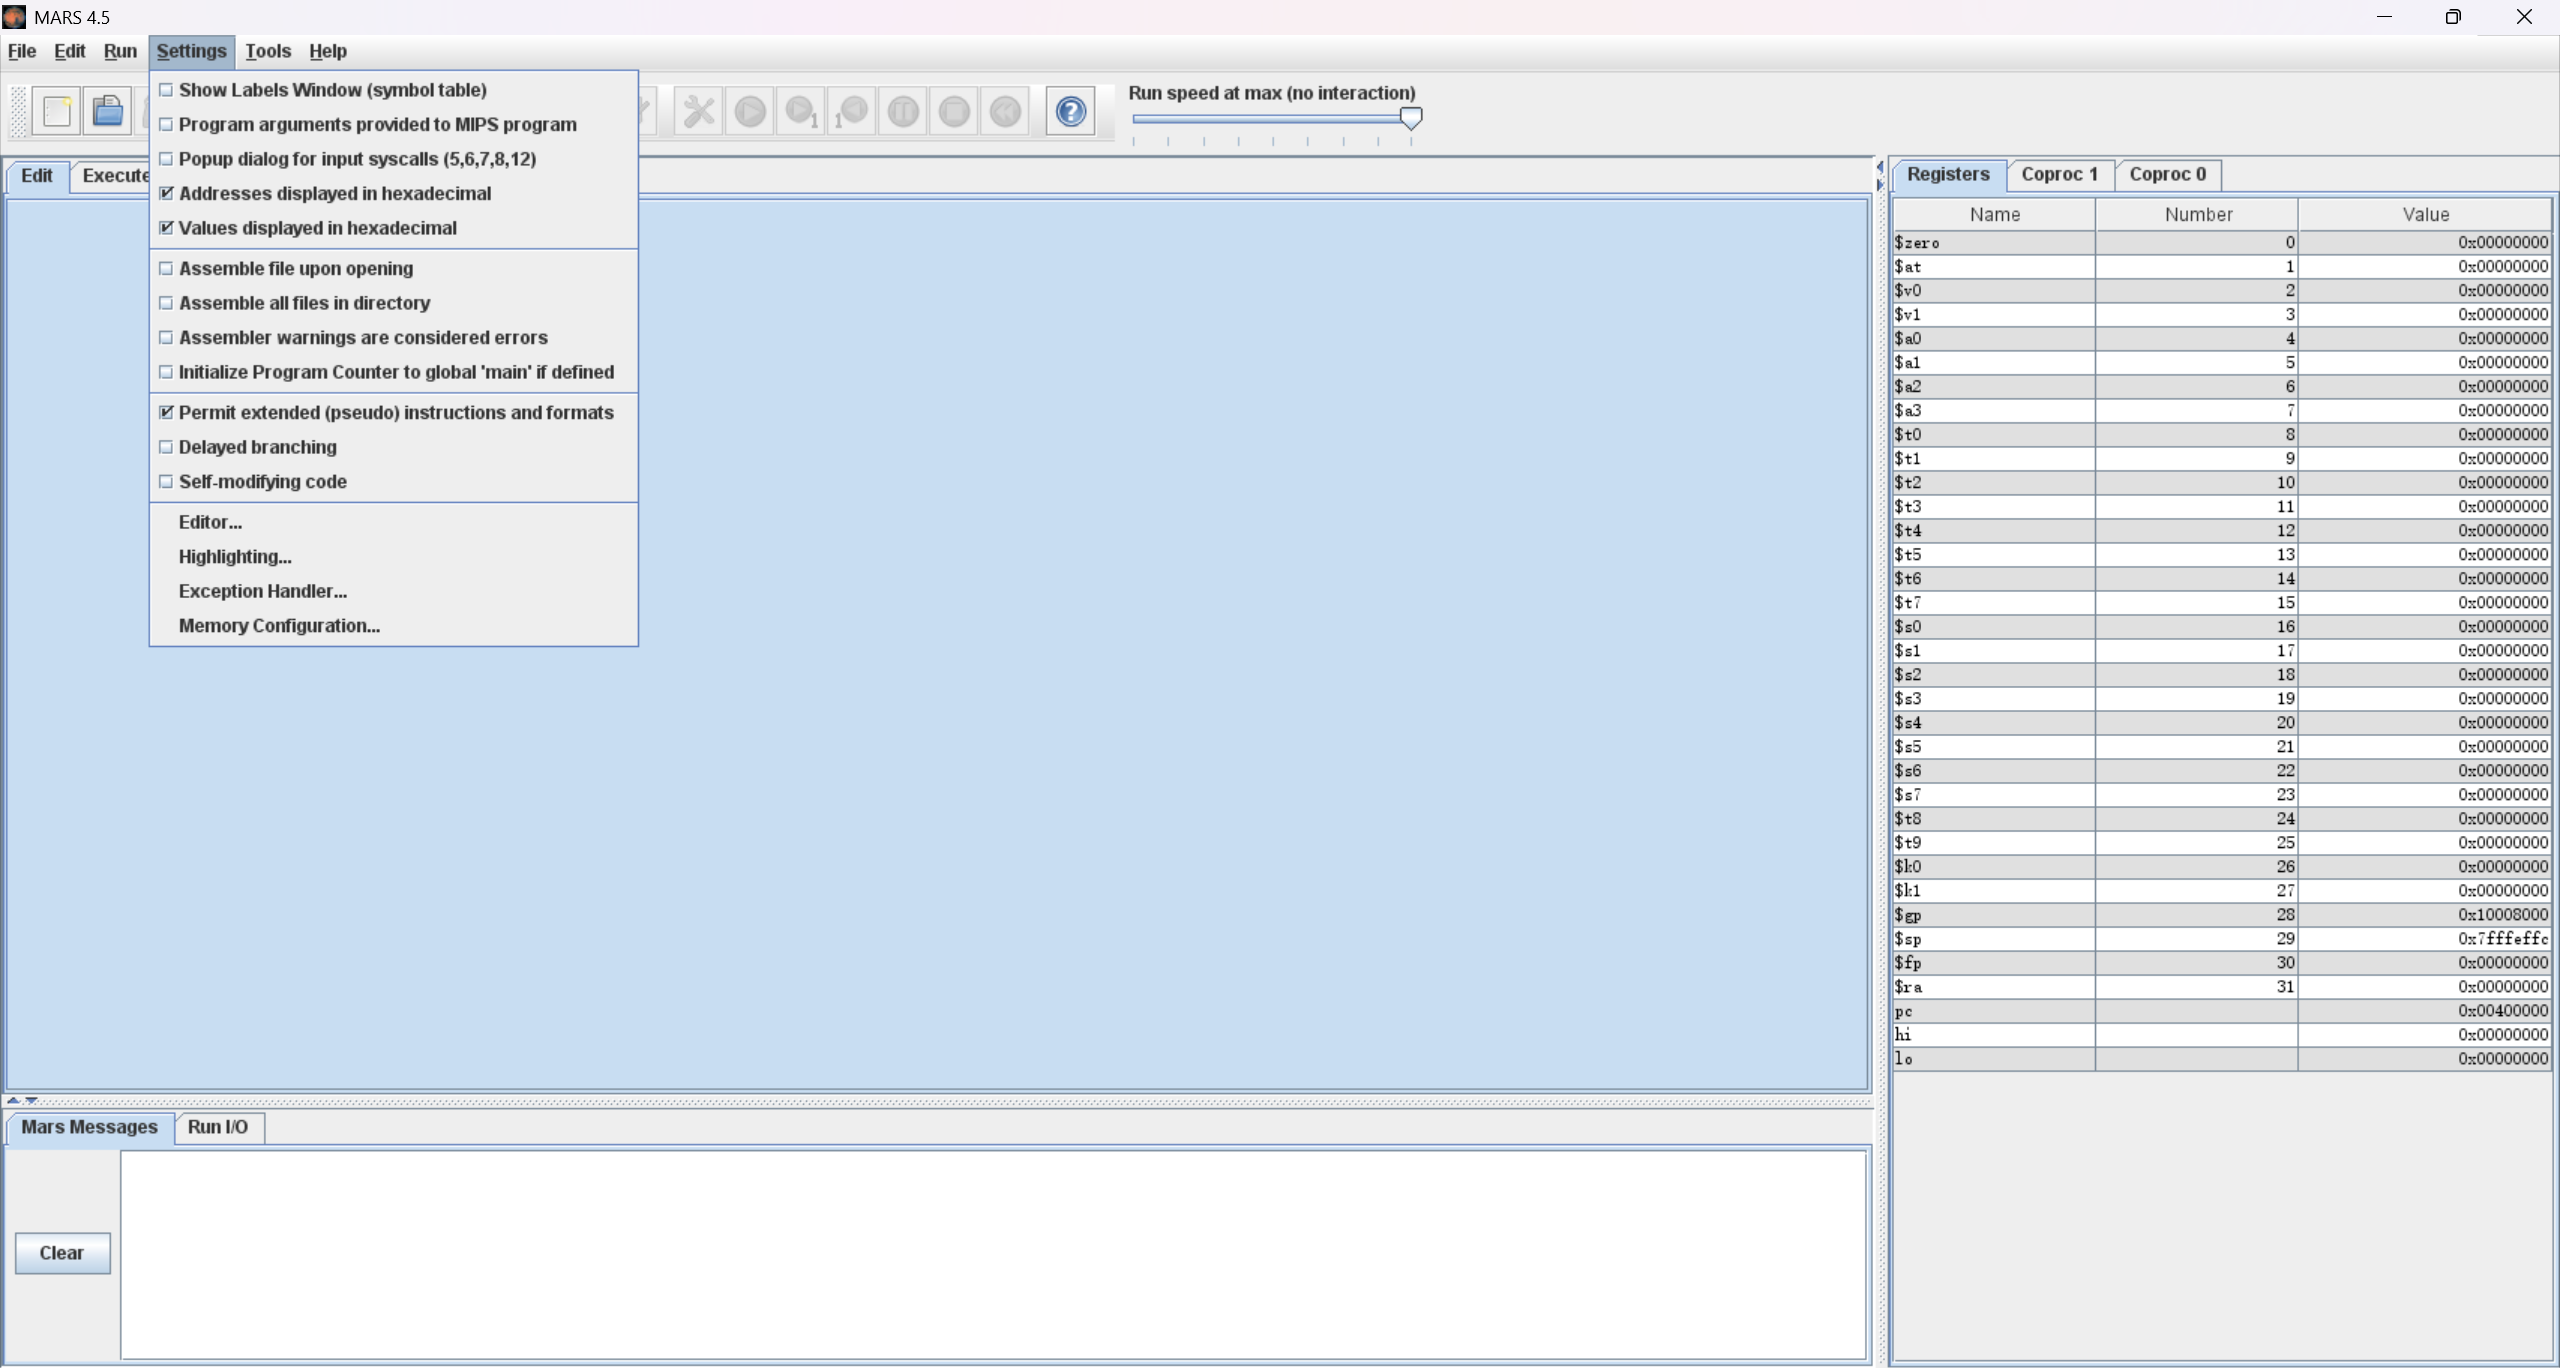Click the New file toolbar icon

[x=57, y=111]
